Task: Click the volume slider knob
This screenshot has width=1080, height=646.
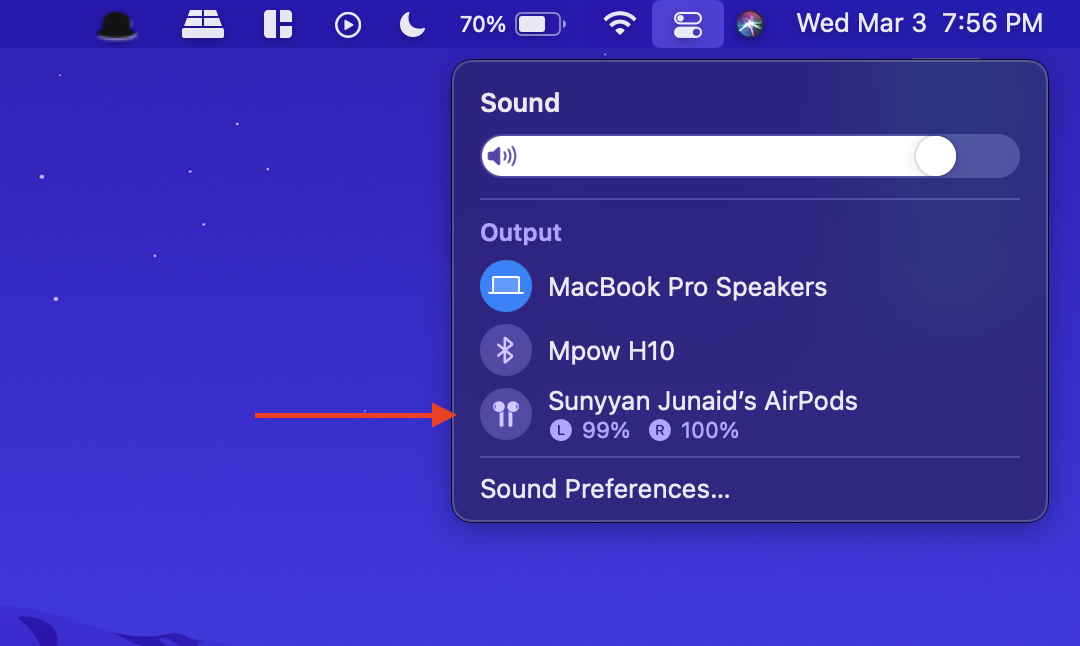Action: coord(935,156)
